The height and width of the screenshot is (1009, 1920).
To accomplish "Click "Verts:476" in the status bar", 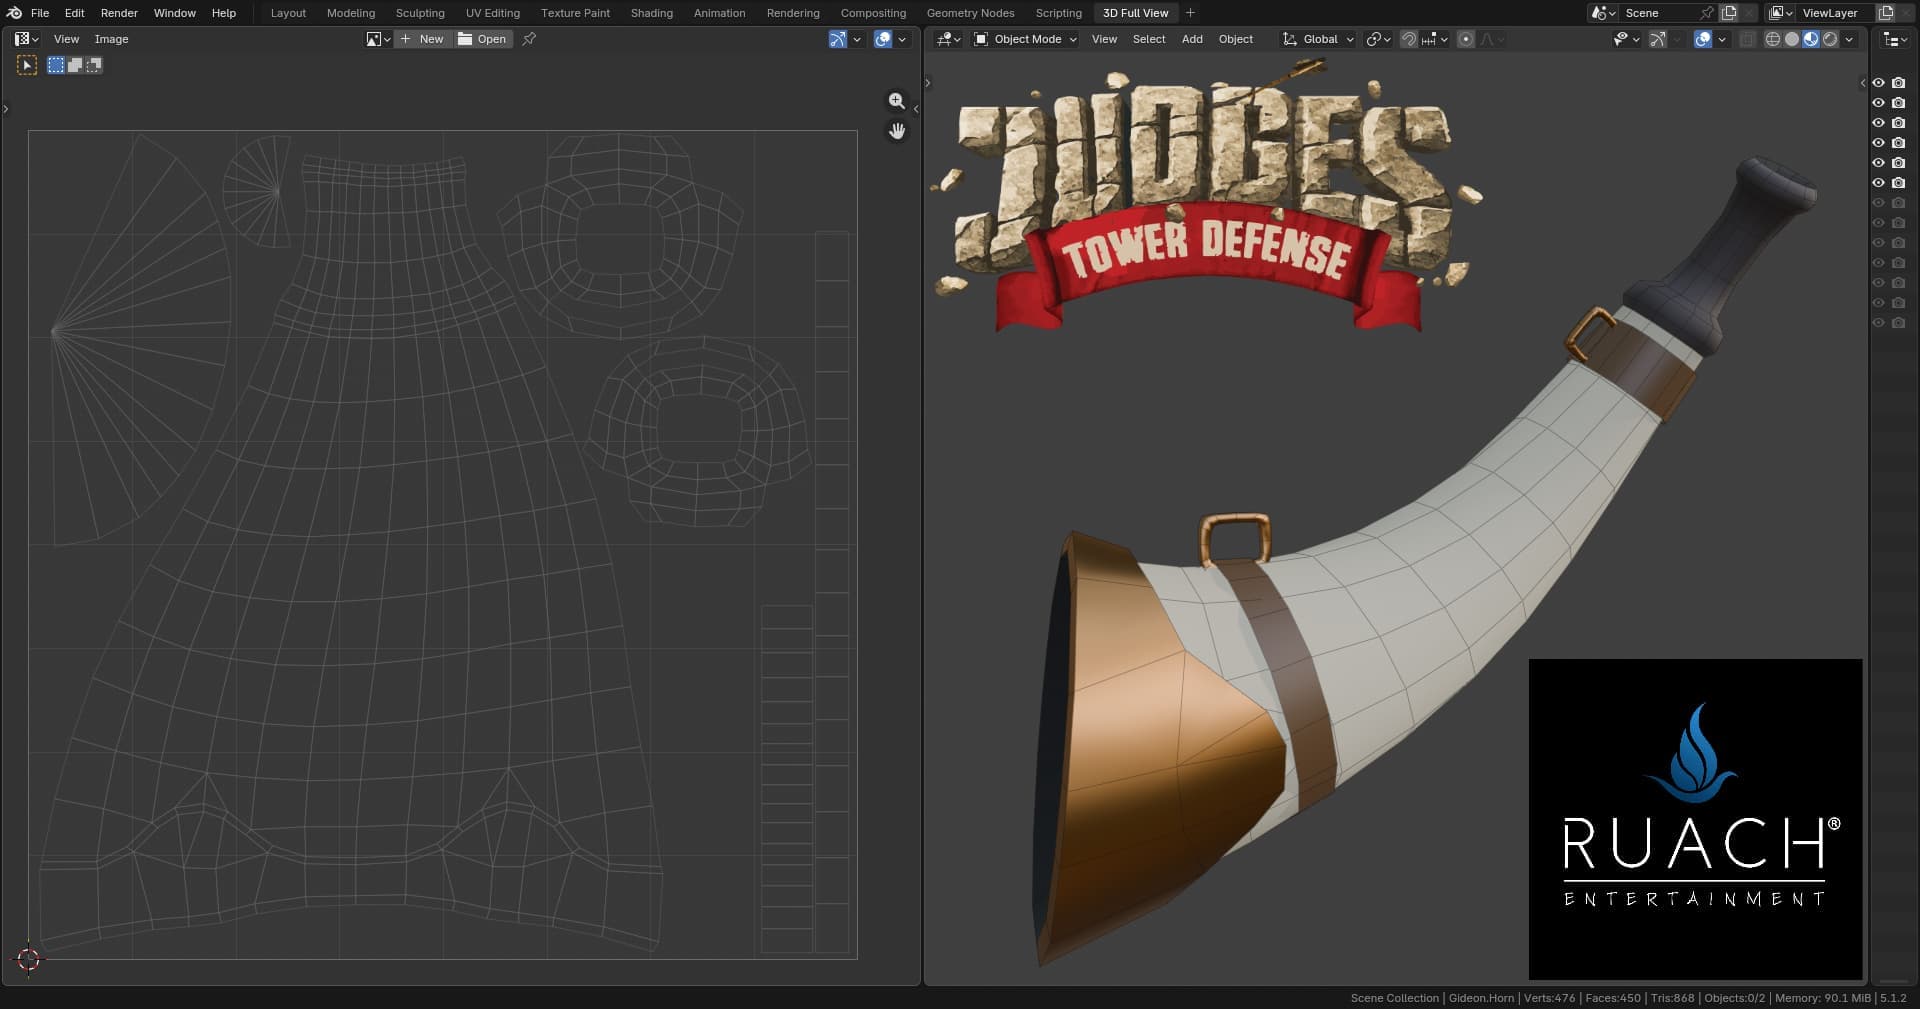I will 1549,998.
